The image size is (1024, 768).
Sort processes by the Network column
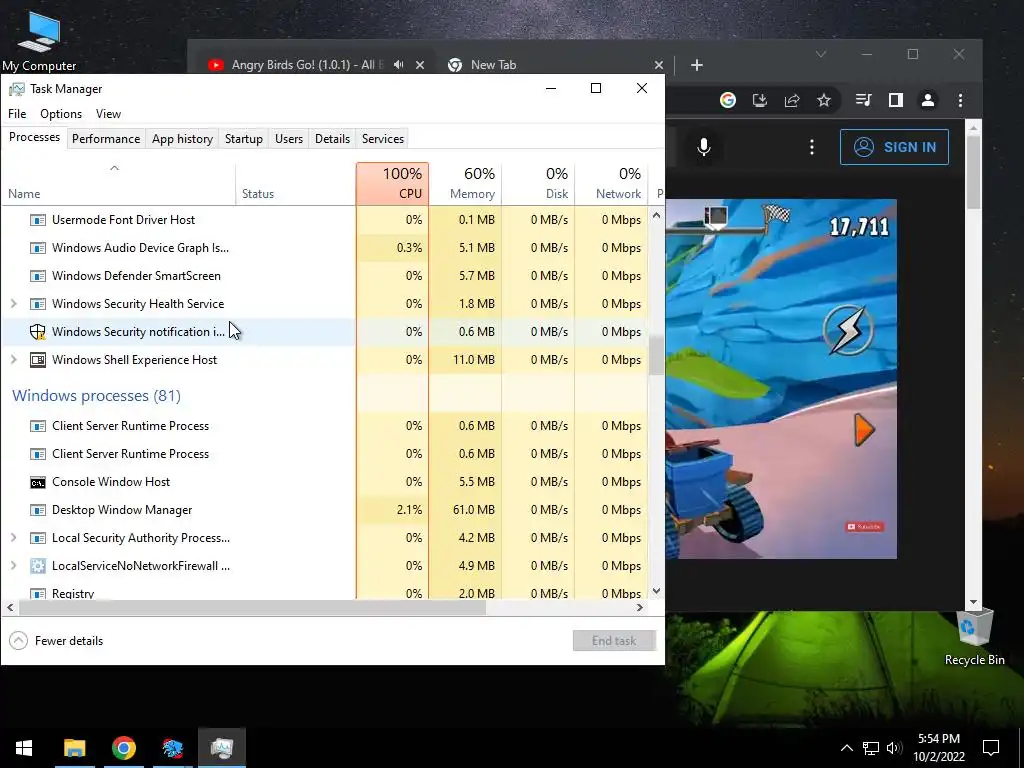pos(611,184)
